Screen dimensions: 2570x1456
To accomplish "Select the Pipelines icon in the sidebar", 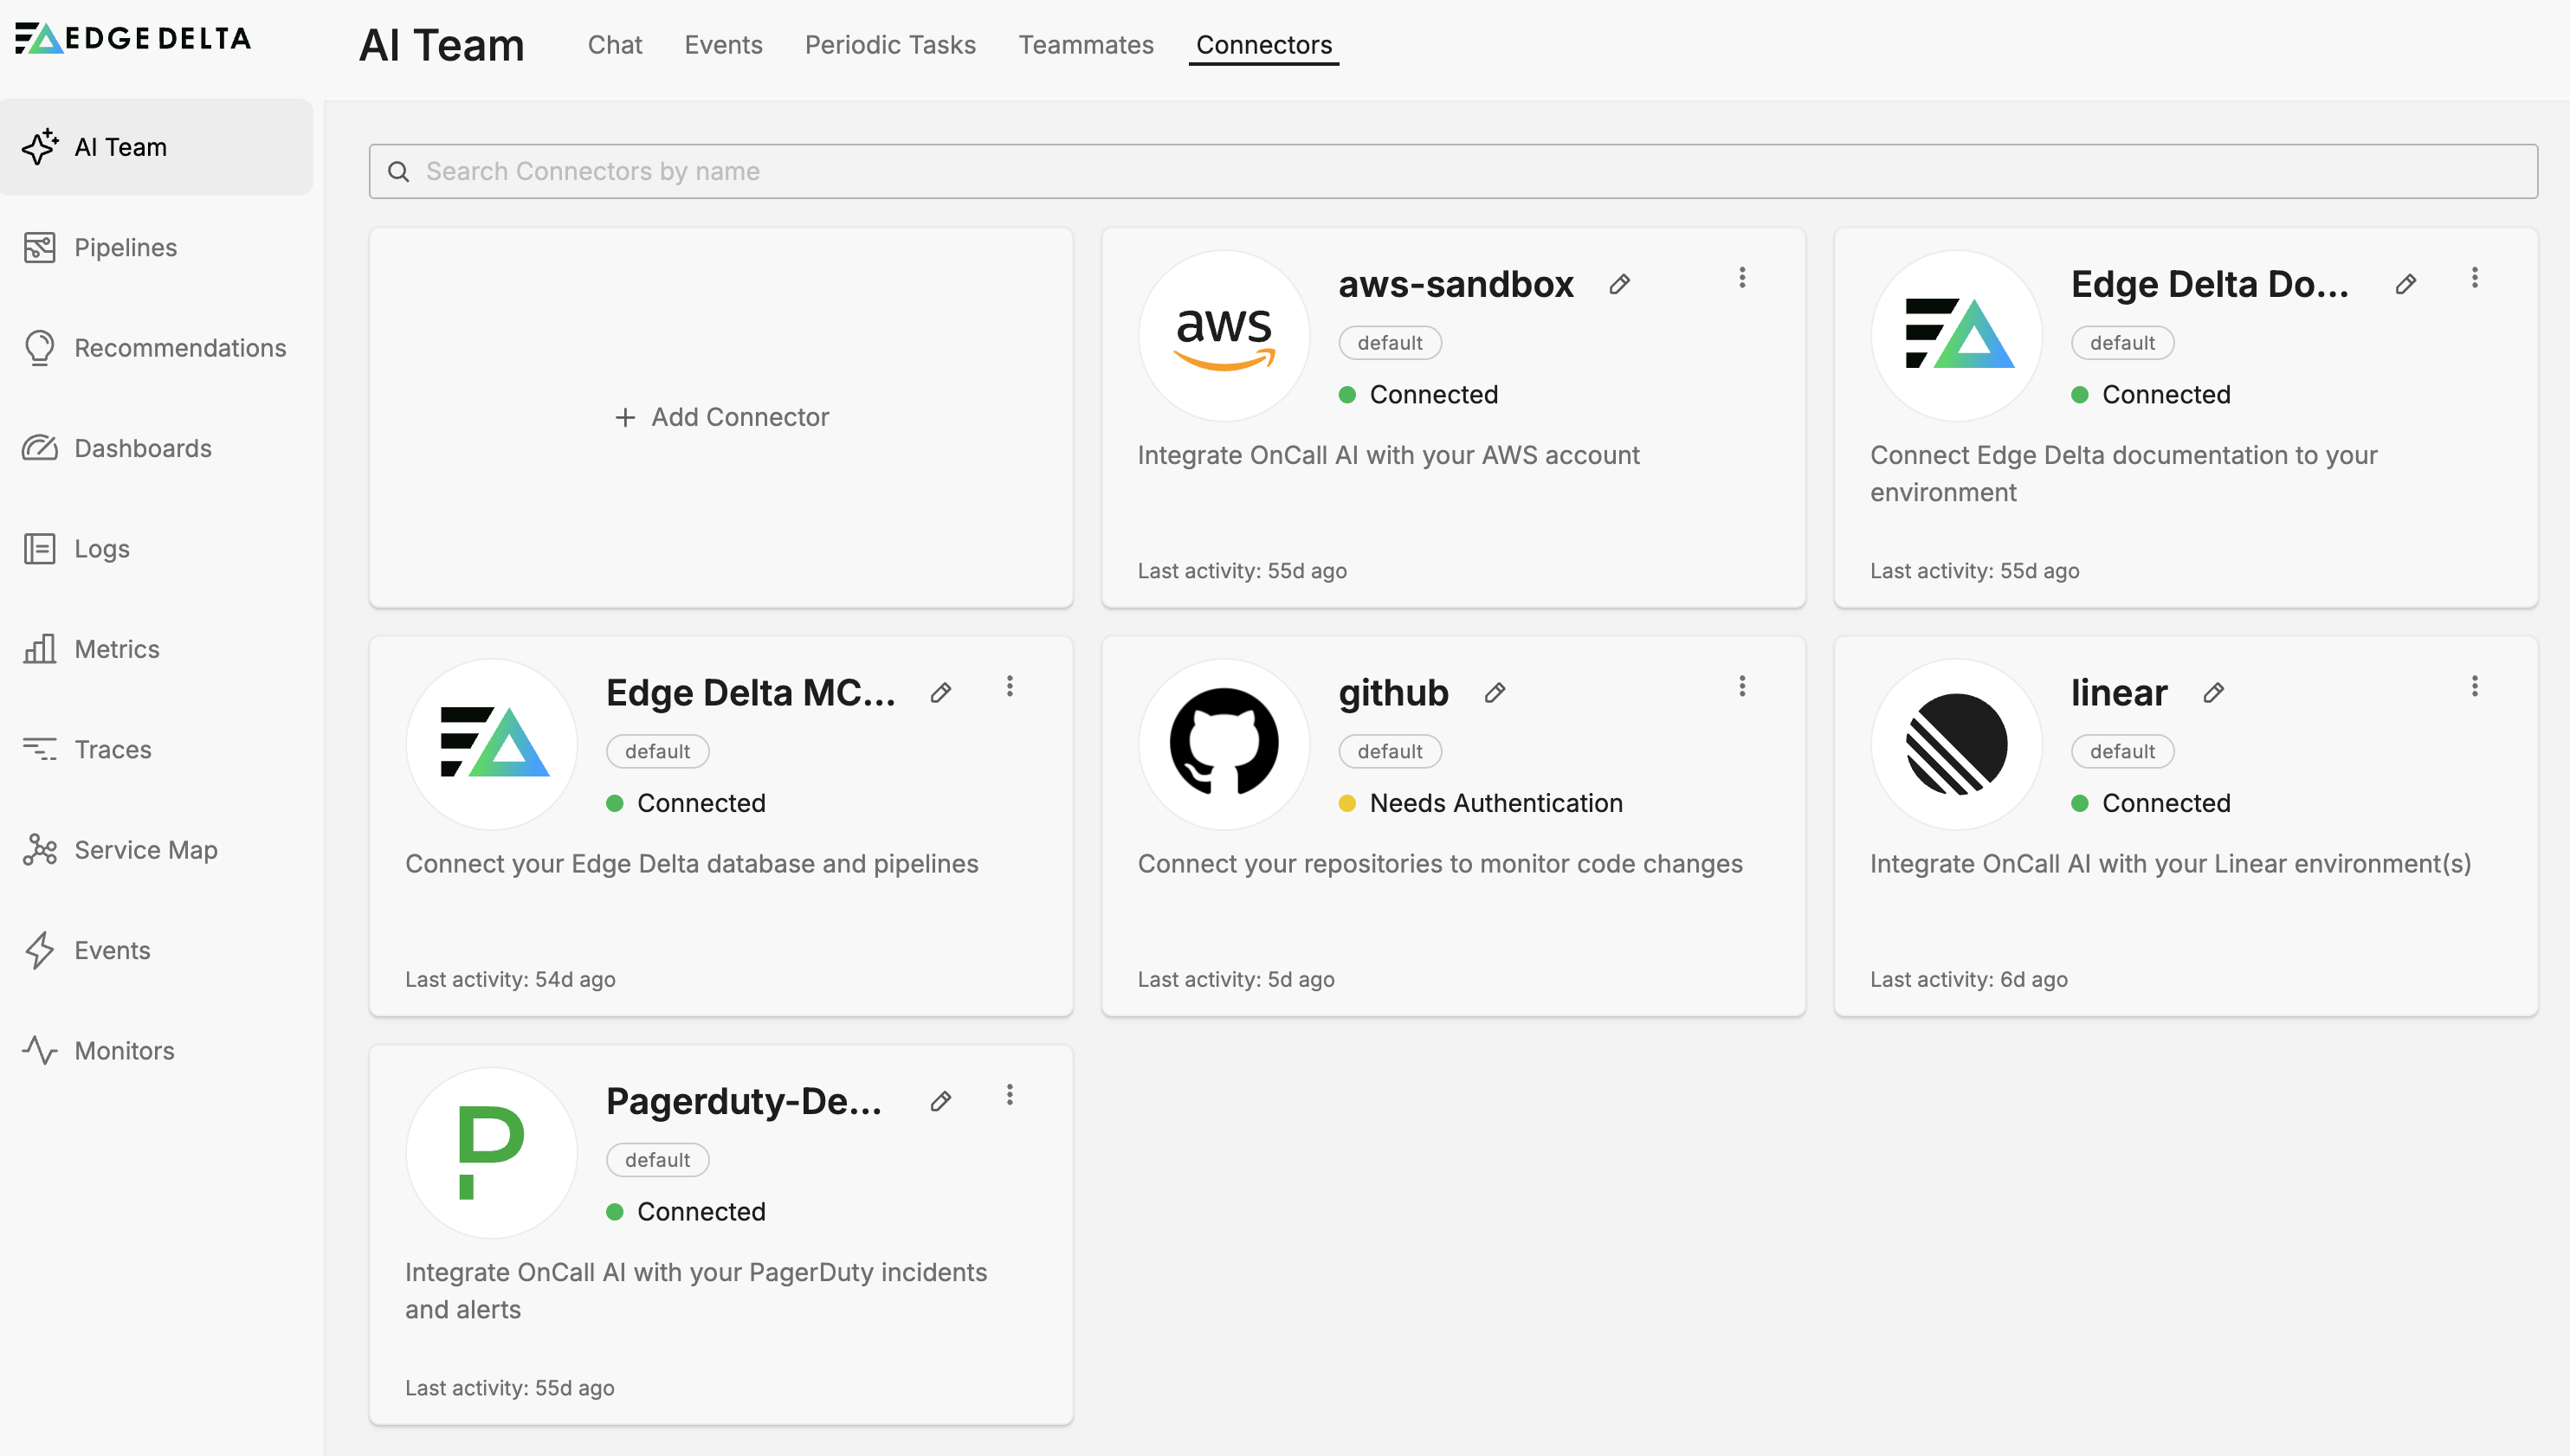I will click(x=40, y=247).
